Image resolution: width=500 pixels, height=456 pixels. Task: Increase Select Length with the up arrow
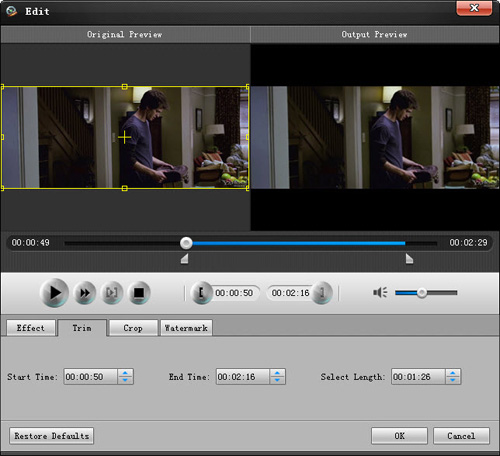point(453,373)
